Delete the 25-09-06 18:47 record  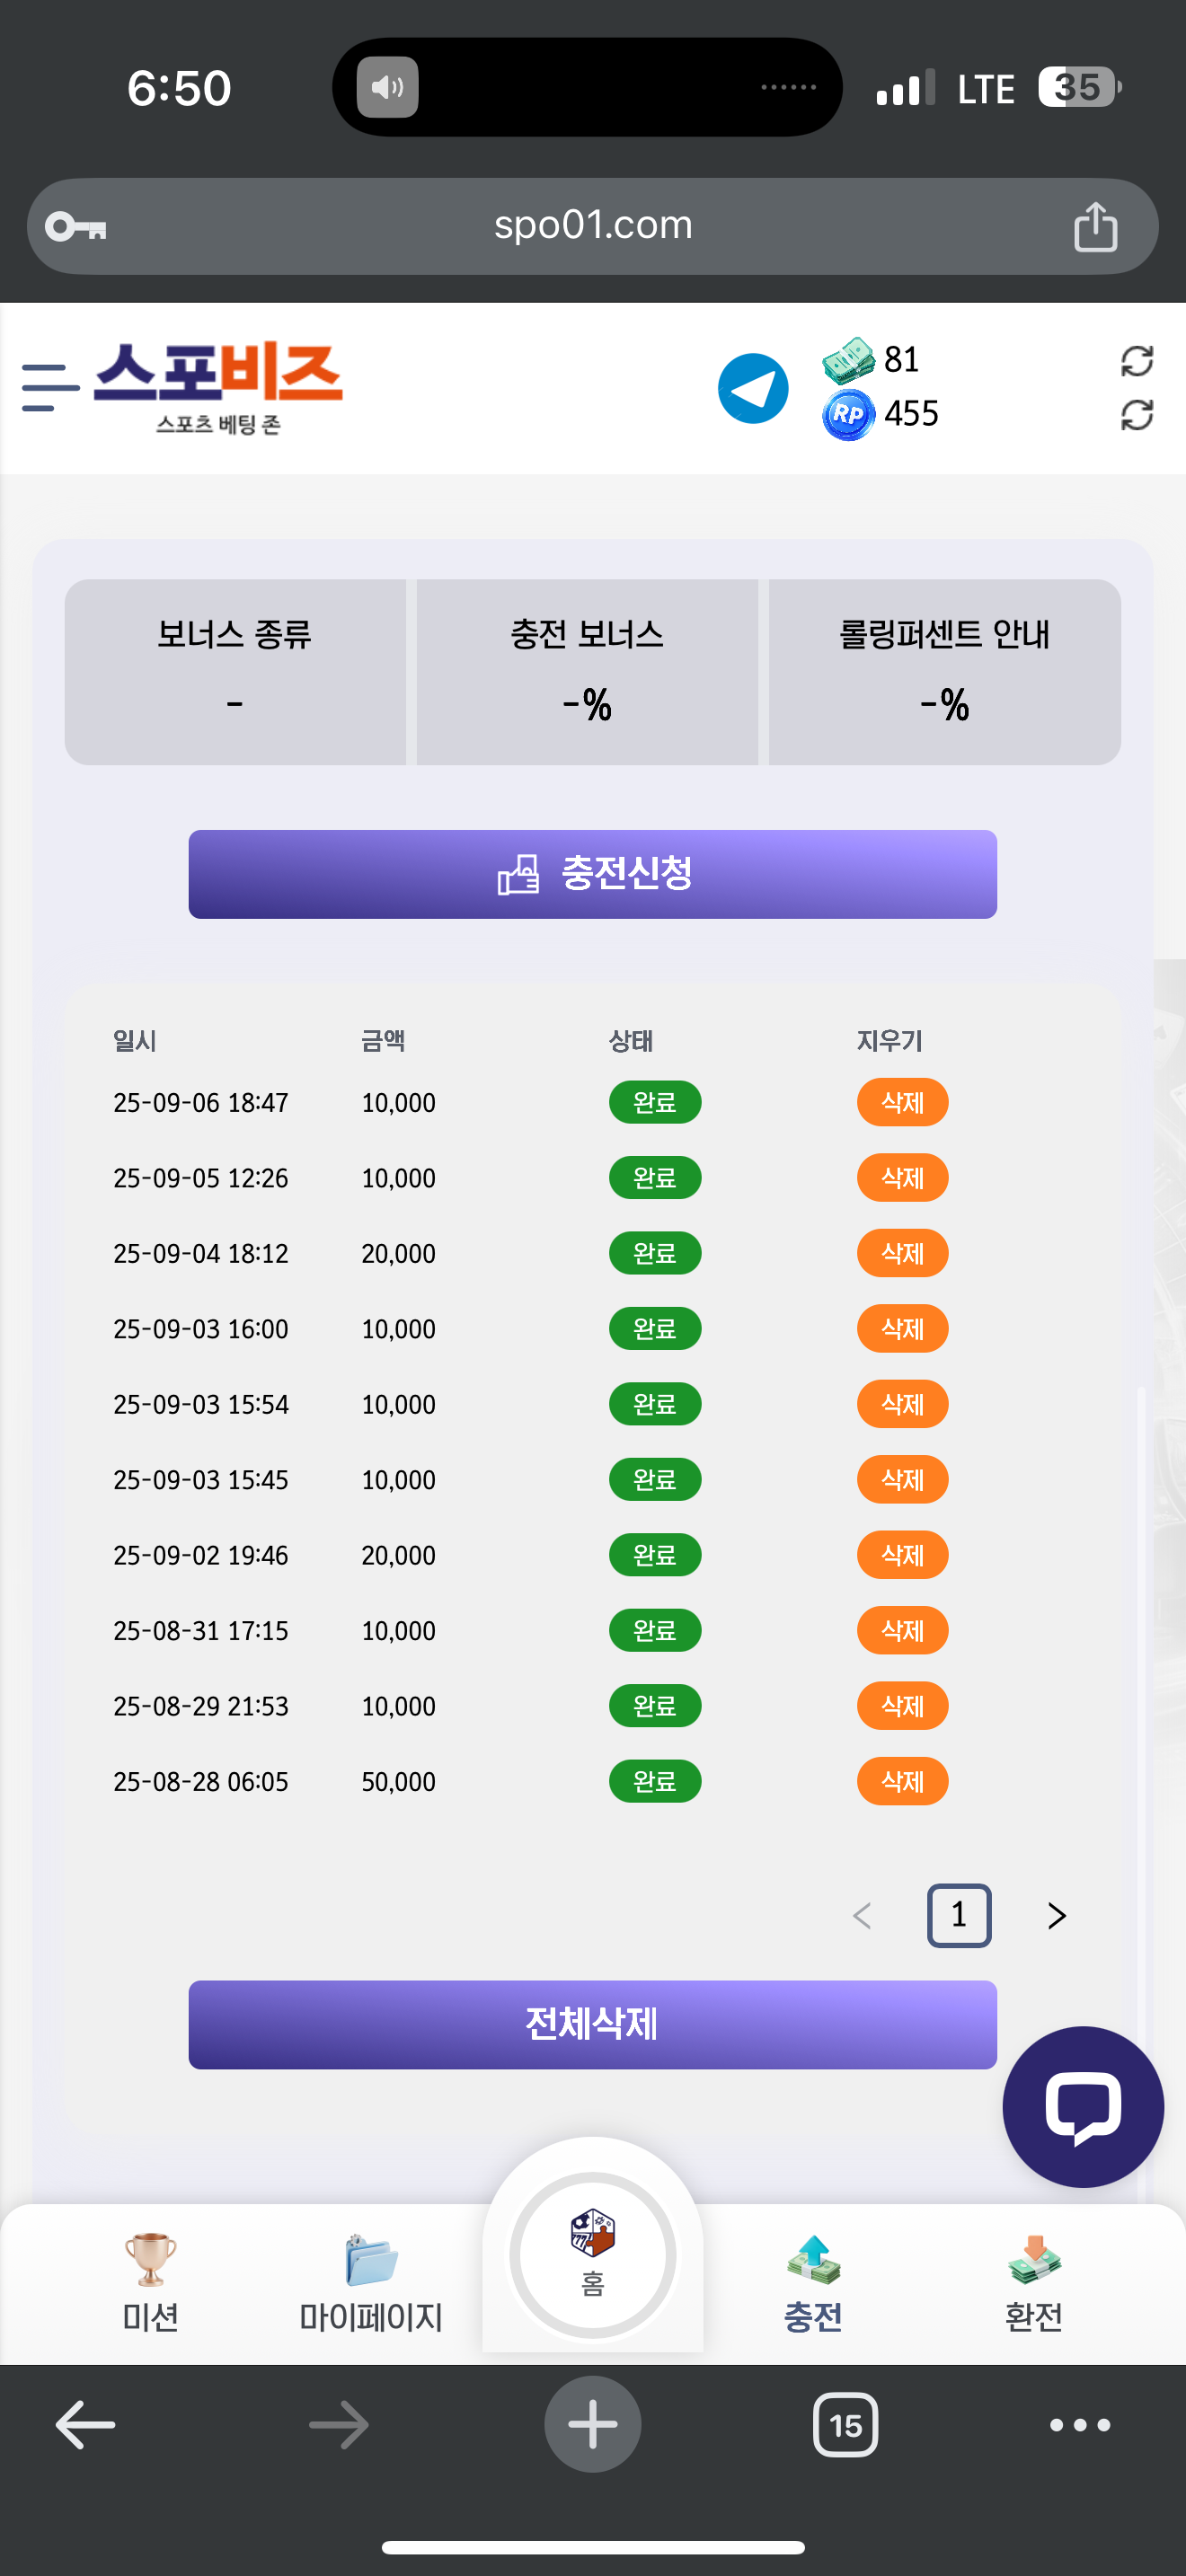click(902, 1102)
